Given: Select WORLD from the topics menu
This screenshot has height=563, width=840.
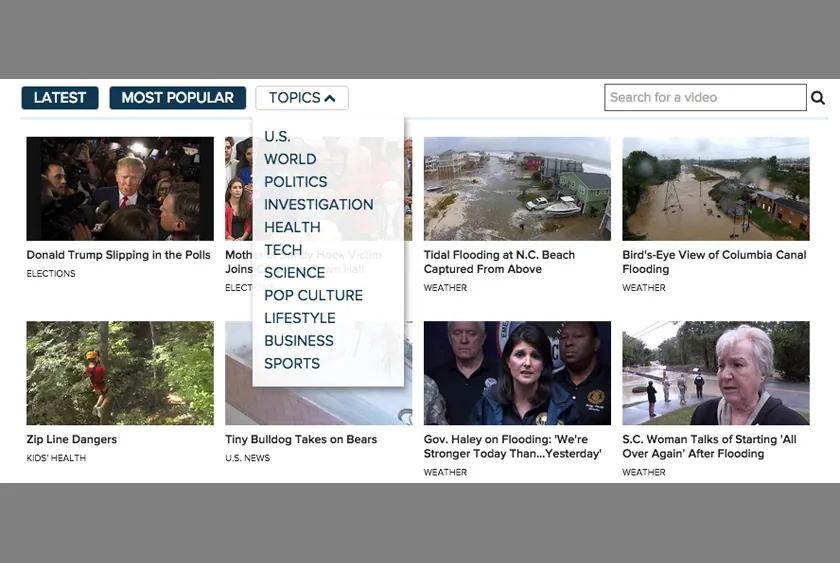Looking at the screenshot, I should [290, 159].
